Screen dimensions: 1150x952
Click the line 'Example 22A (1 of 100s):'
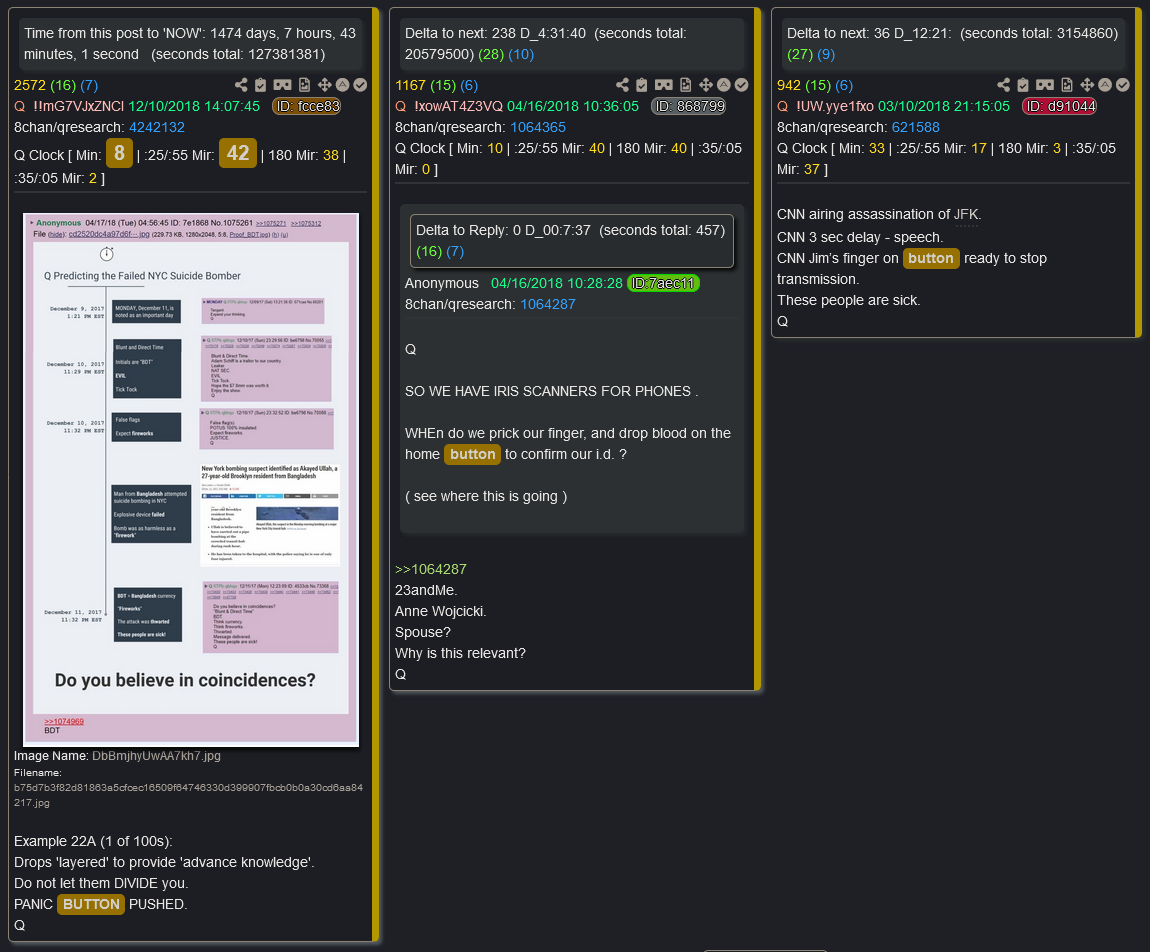tap(93, 841)
